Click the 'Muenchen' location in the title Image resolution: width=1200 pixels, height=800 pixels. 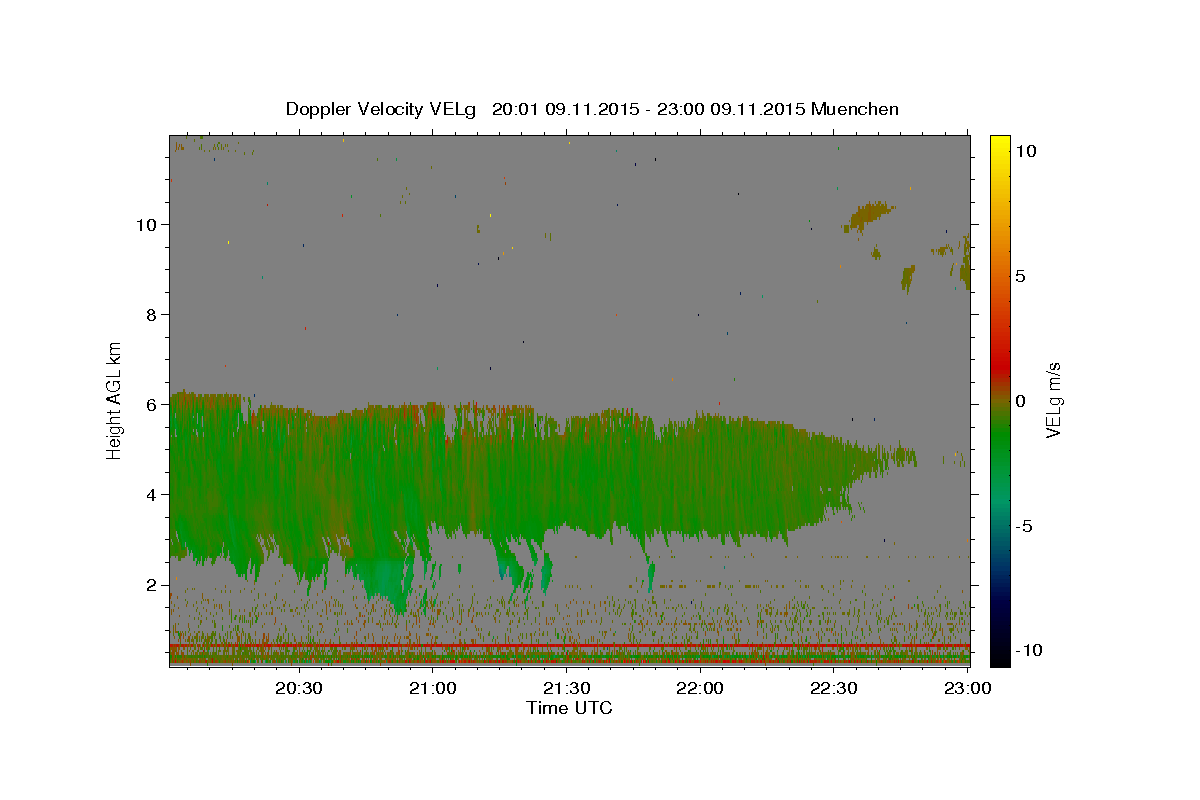pos(855,109)
